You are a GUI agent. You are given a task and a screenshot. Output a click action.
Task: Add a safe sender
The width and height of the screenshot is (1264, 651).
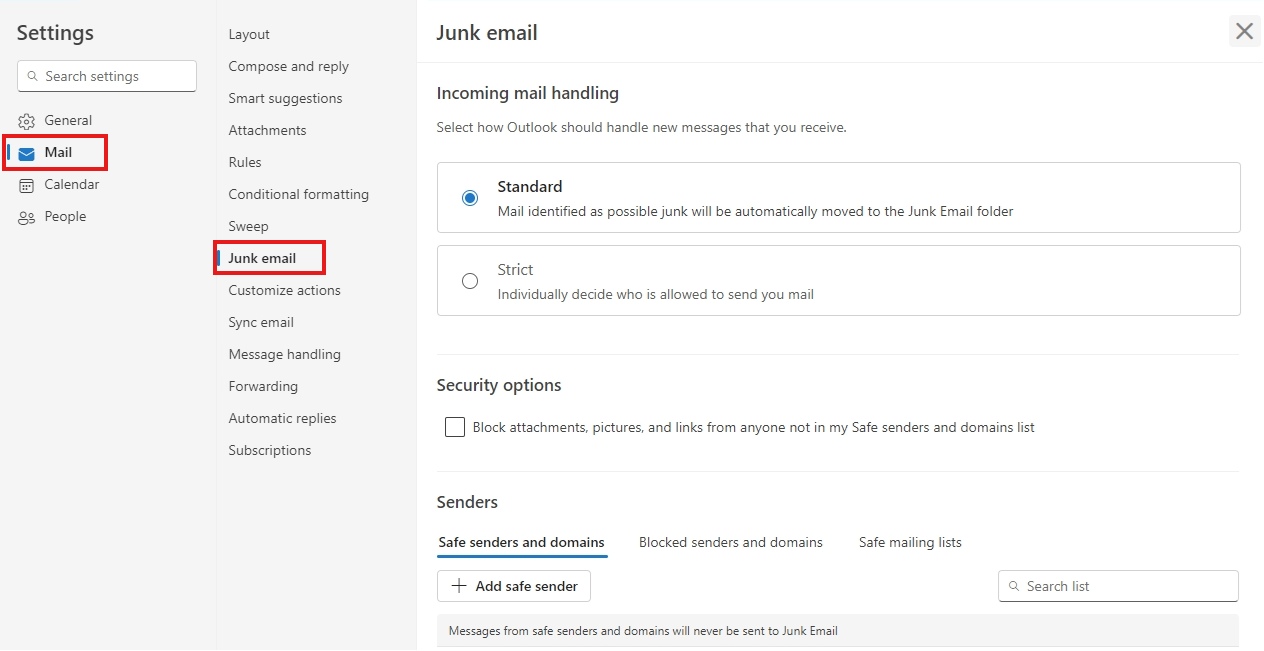514,586
